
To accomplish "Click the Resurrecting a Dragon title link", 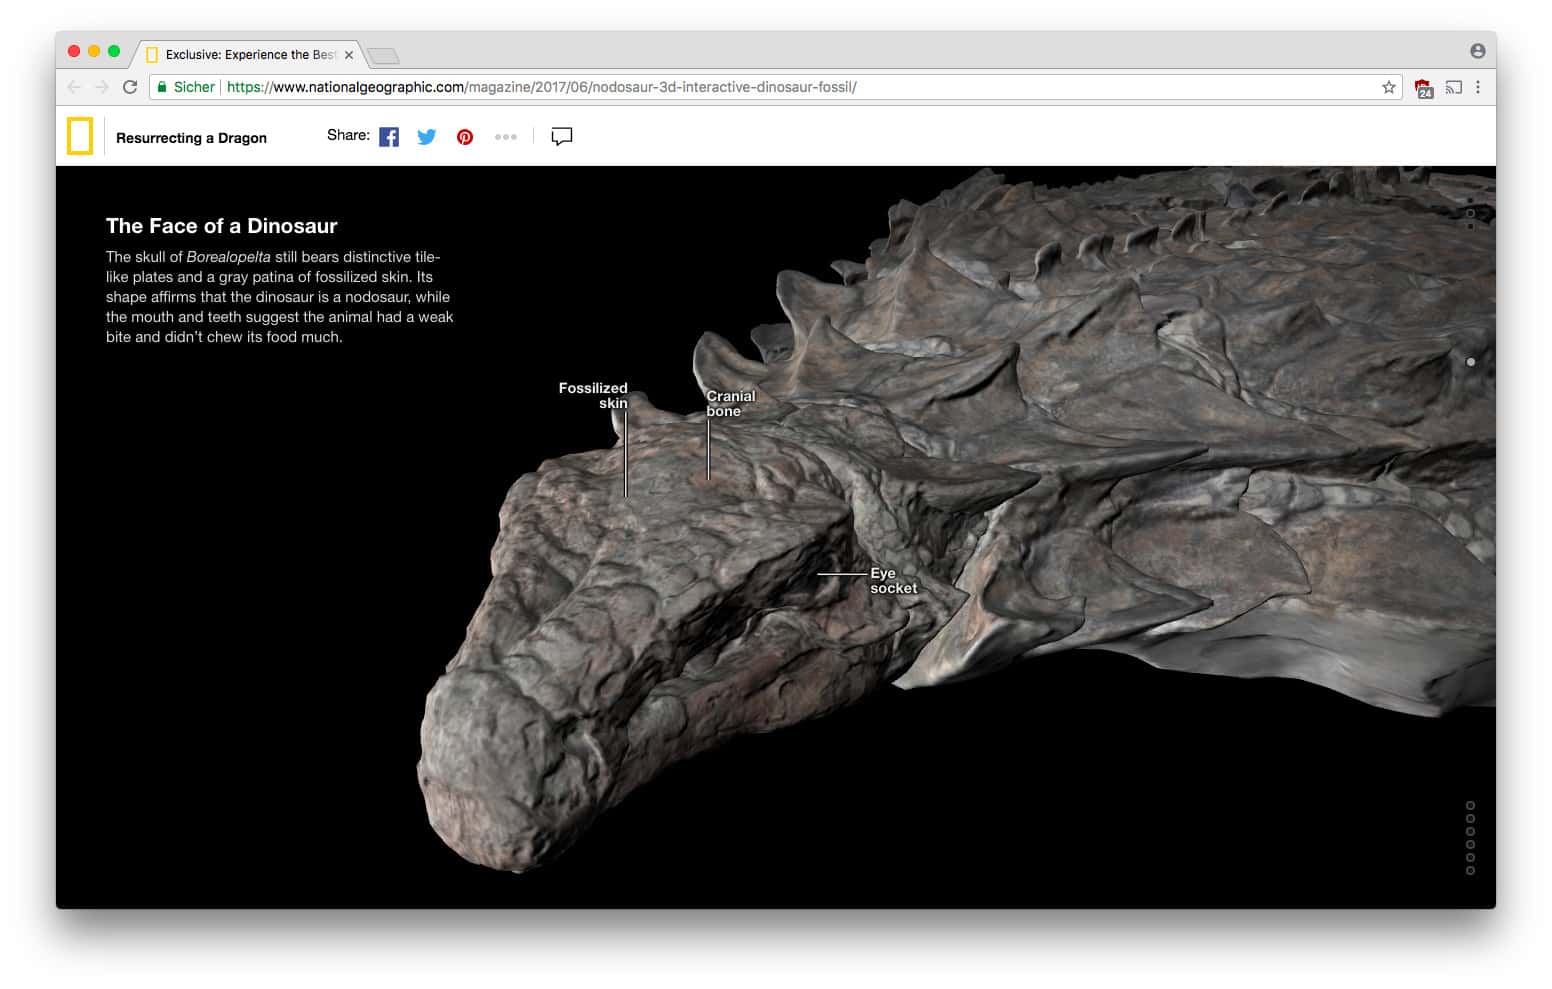I will pyautogui.click(x=191, y=138).
